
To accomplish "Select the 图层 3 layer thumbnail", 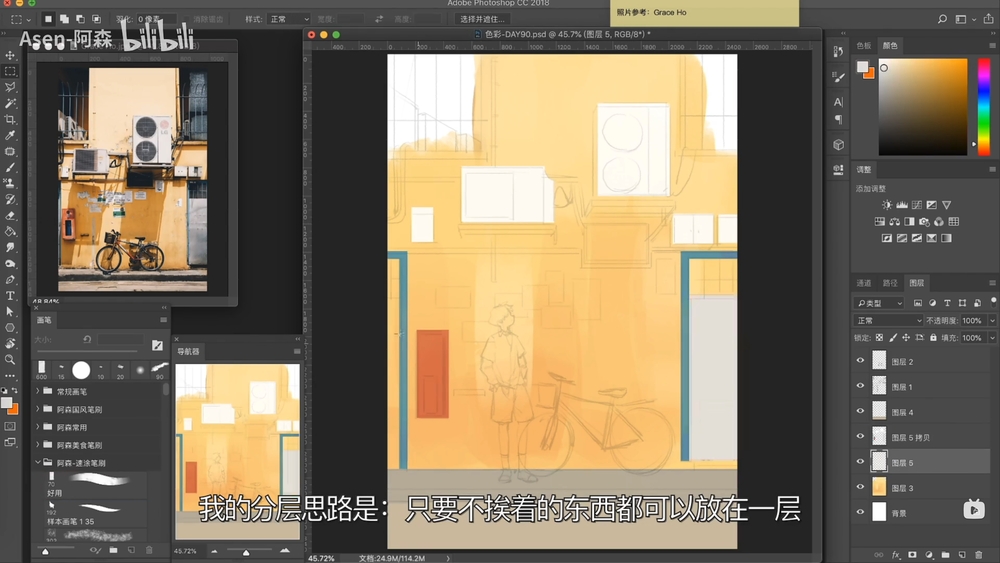I will (x=879, y=487).
